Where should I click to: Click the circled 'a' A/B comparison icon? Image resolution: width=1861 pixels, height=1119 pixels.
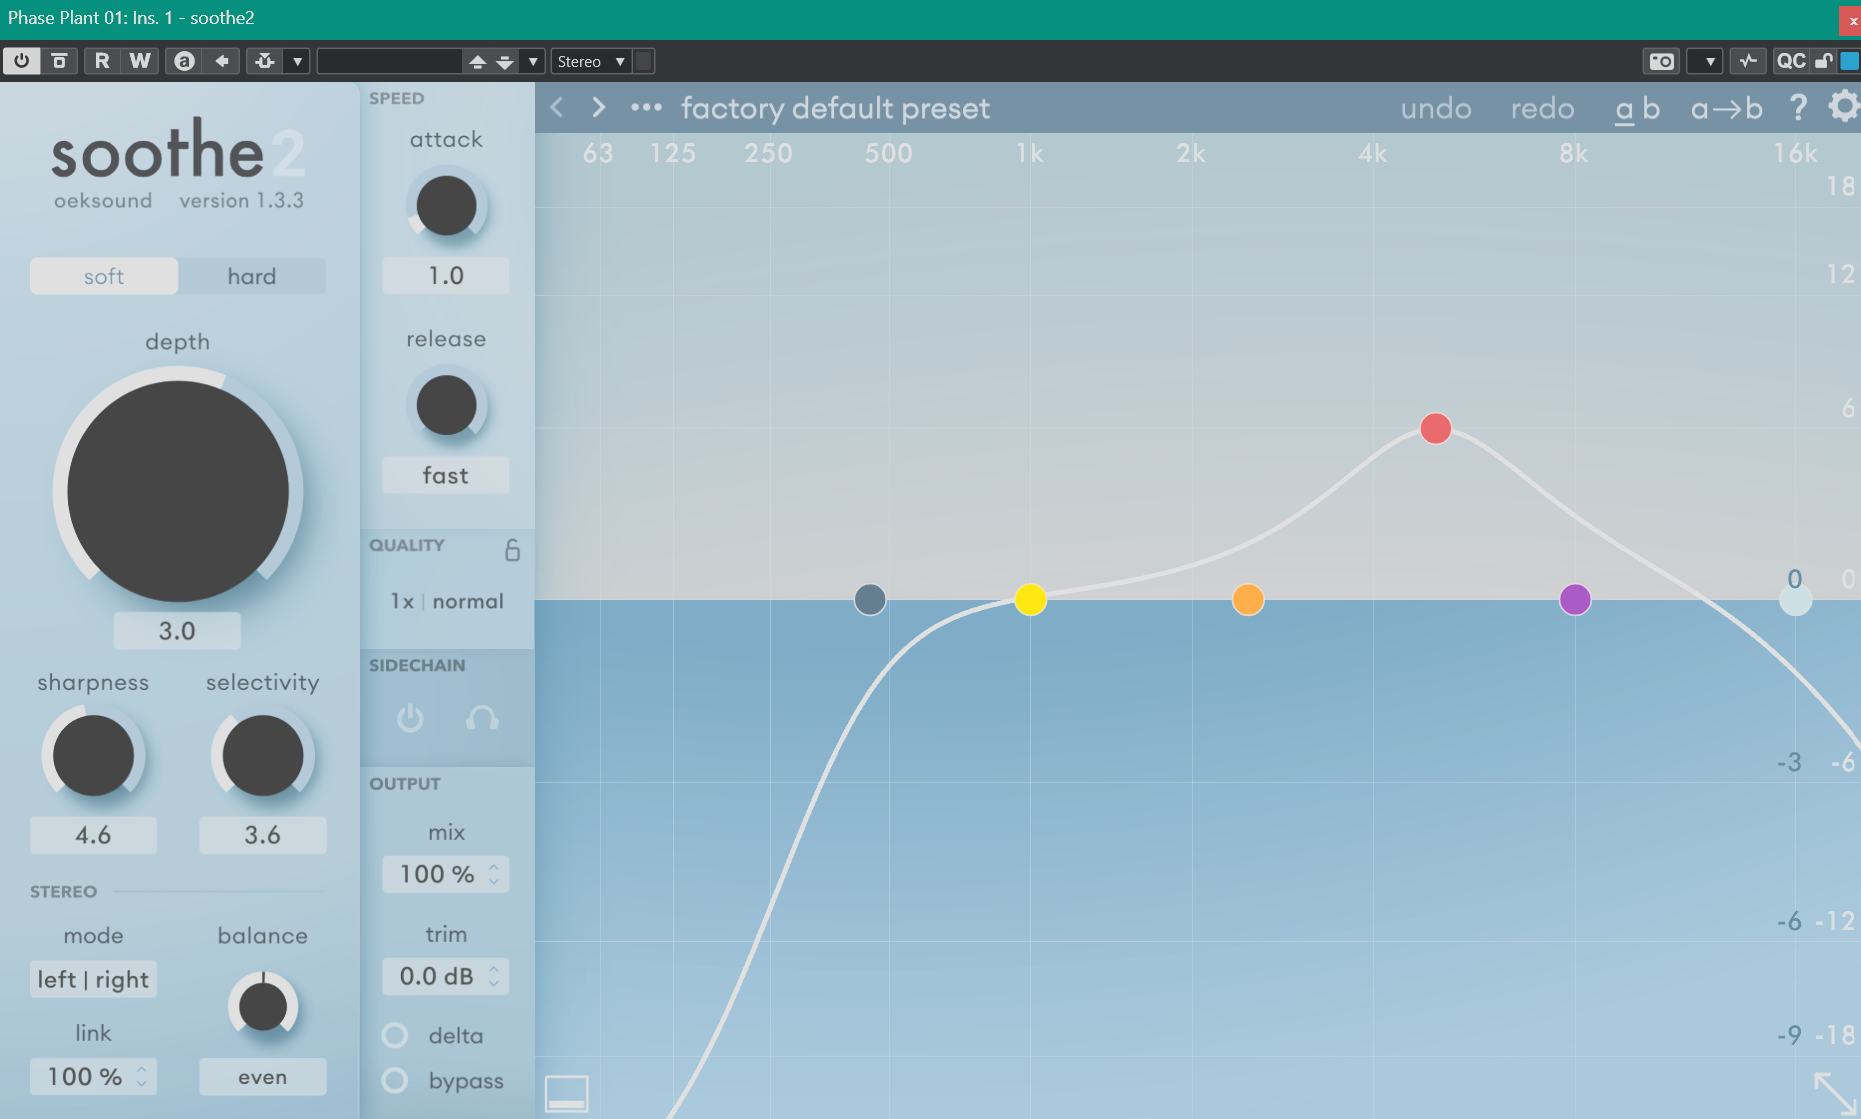tap(184, 61)
